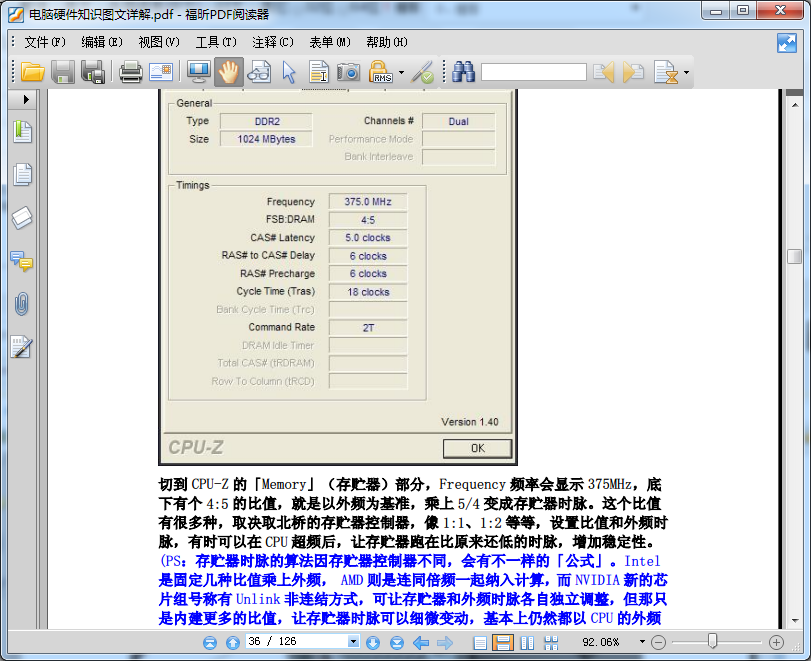The height and width of the screenshot is (661, 811).
Task: Zoom in with the plus button
Action: (x=776, y=642)
